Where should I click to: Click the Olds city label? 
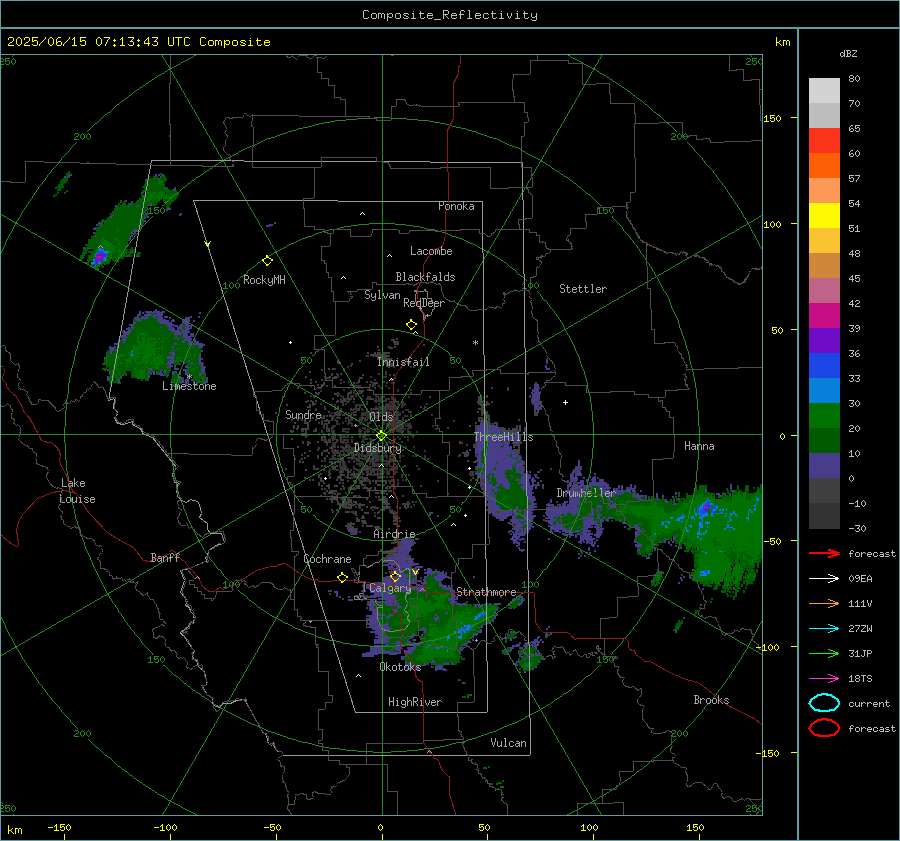point(381,417)
